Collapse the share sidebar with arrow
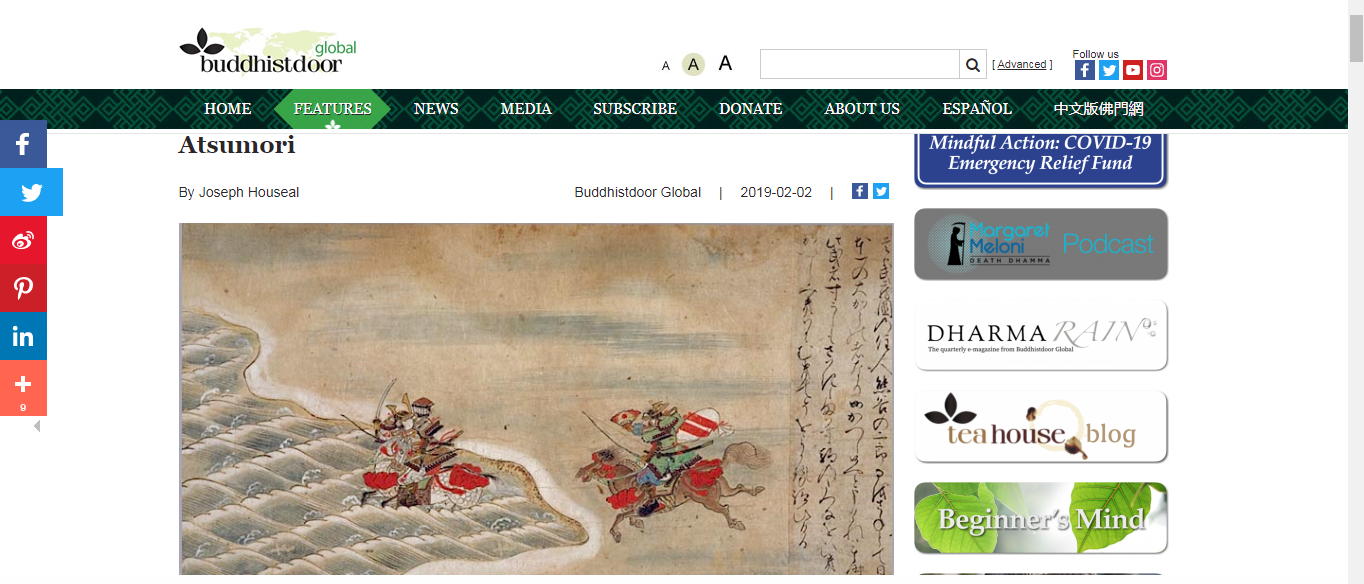 (37, 426)
